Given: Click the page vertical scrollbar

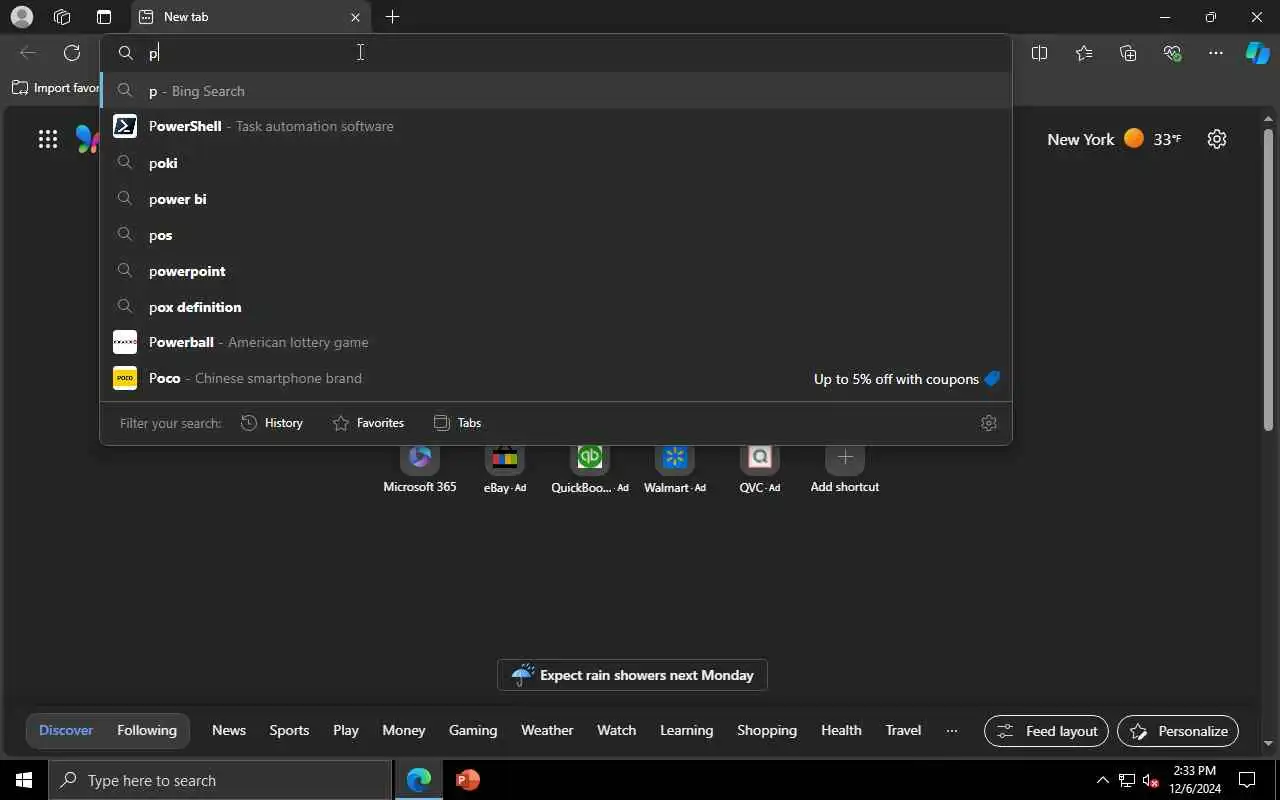Looking at the screenshot, I should pos(1269,280).
